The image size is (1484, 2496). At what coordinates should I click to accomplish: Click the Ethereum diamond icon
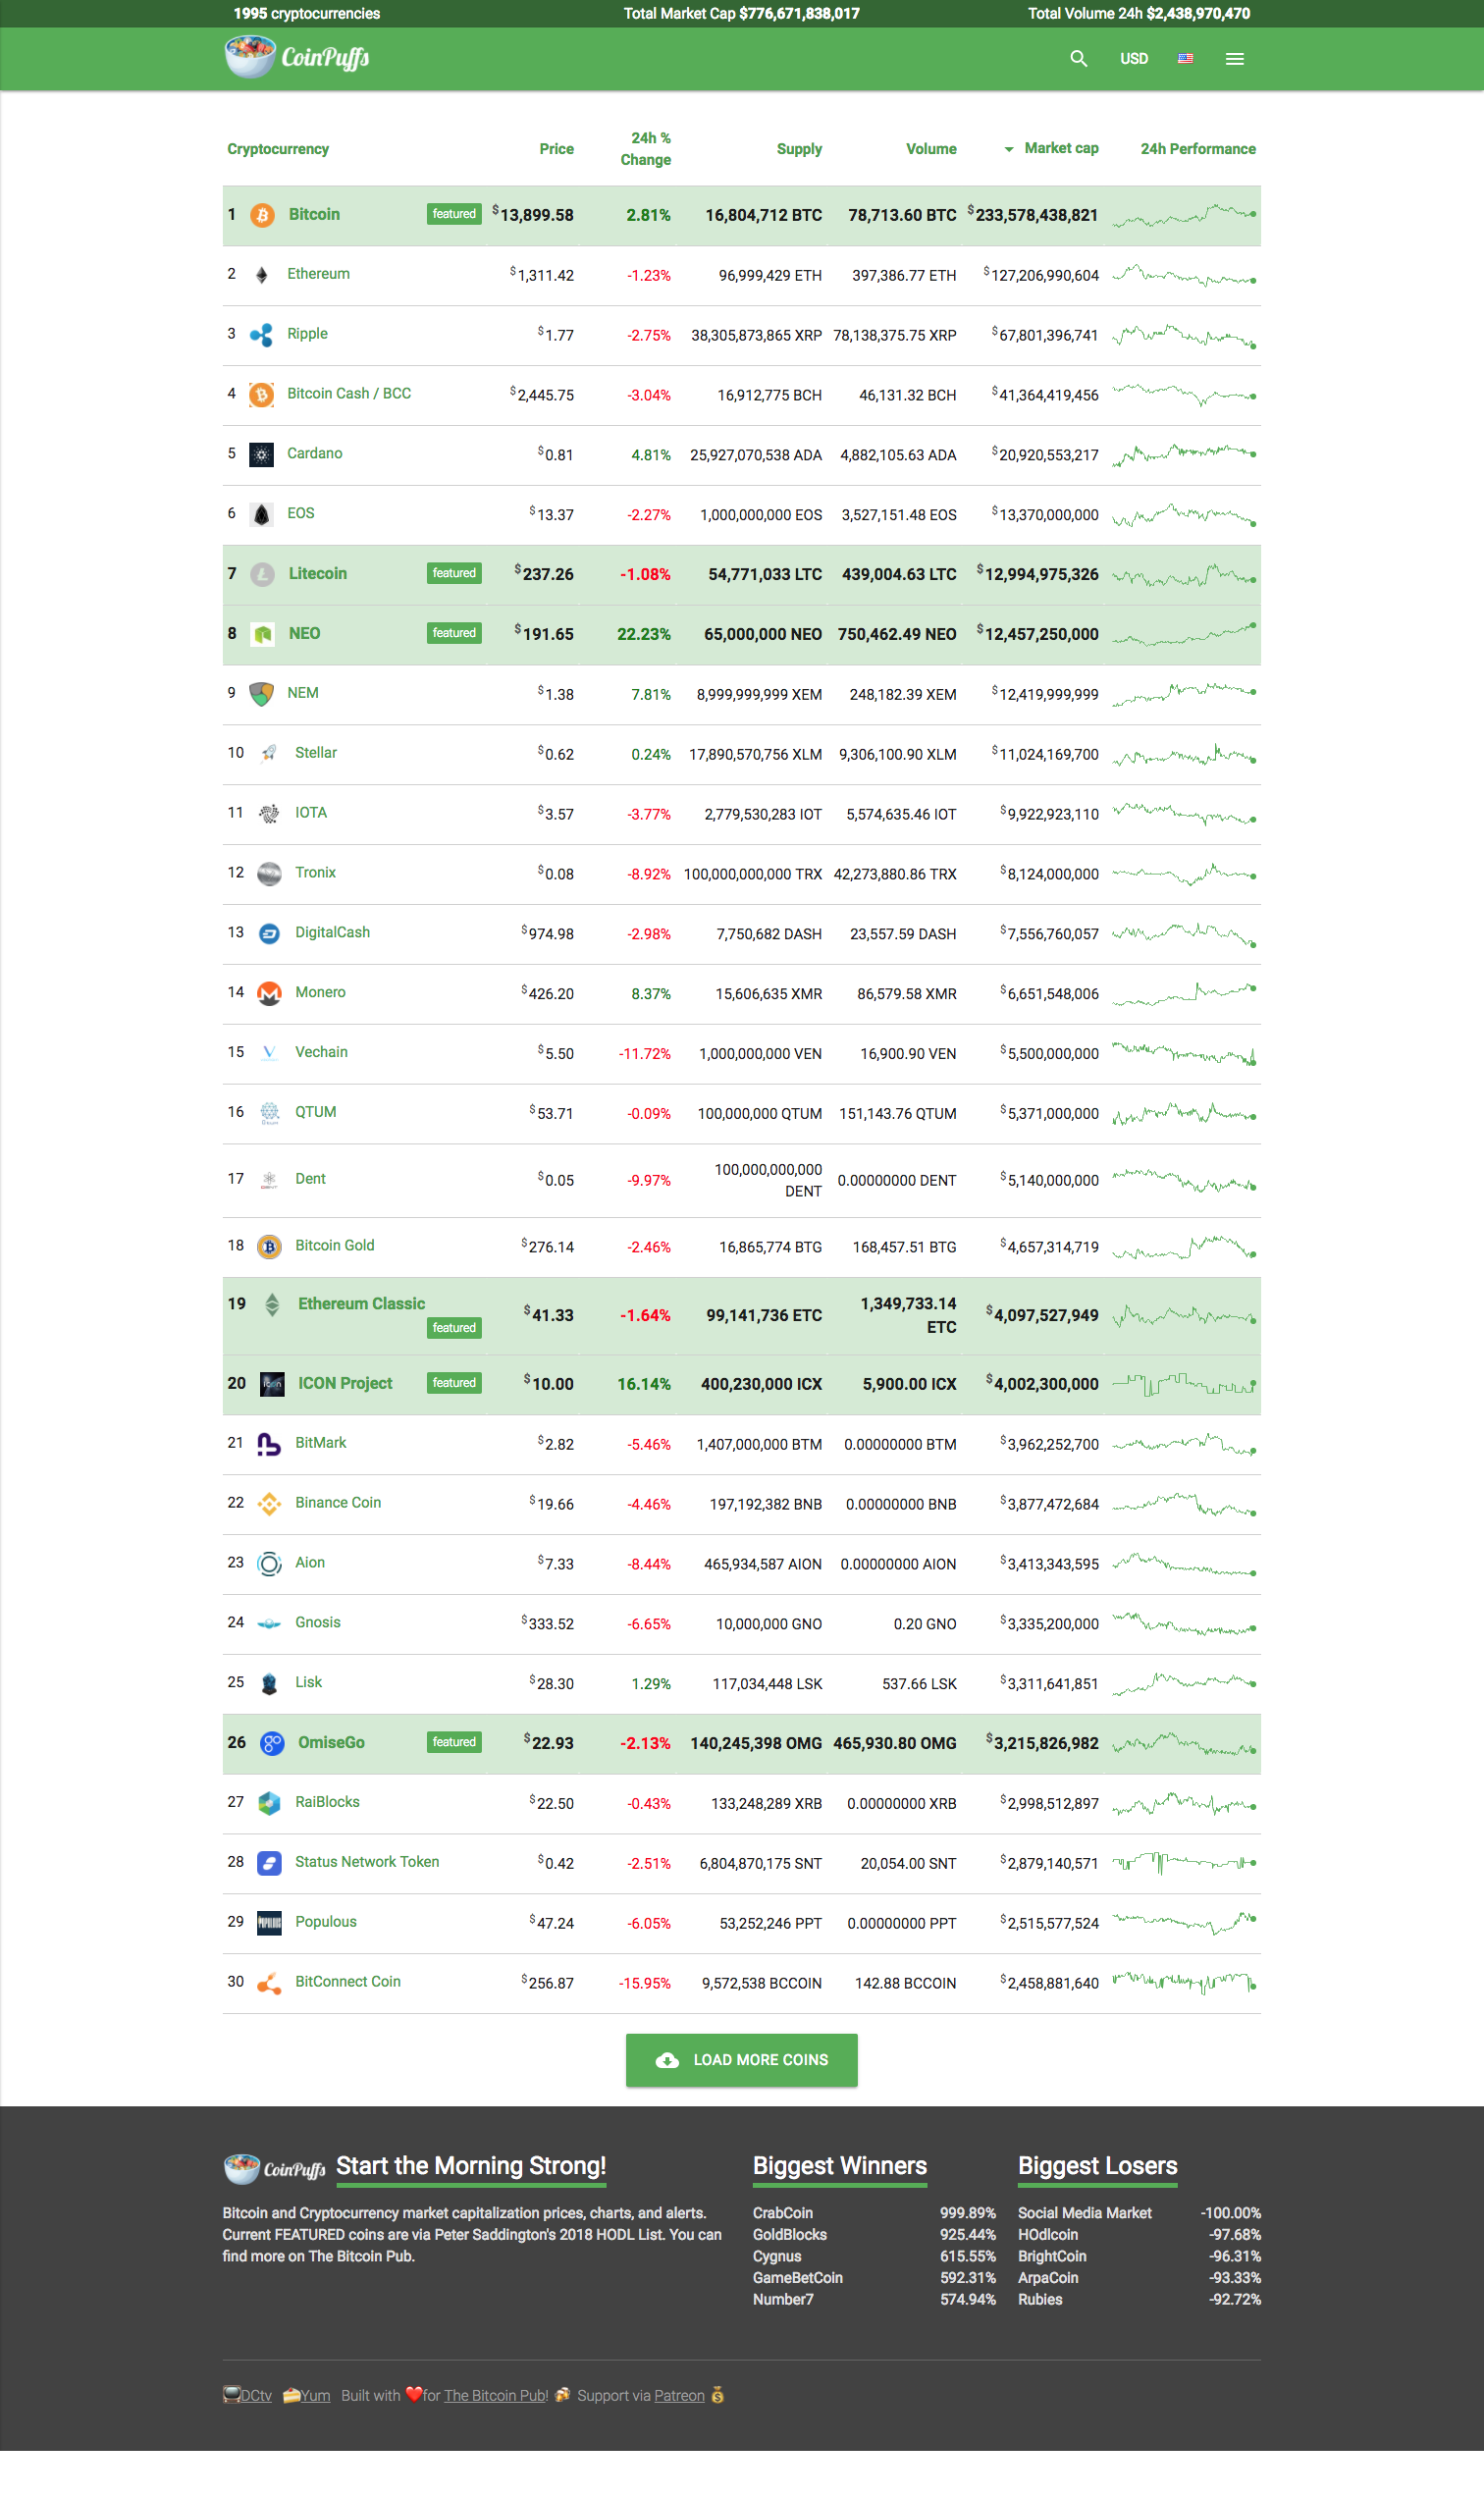pos(262,275)
